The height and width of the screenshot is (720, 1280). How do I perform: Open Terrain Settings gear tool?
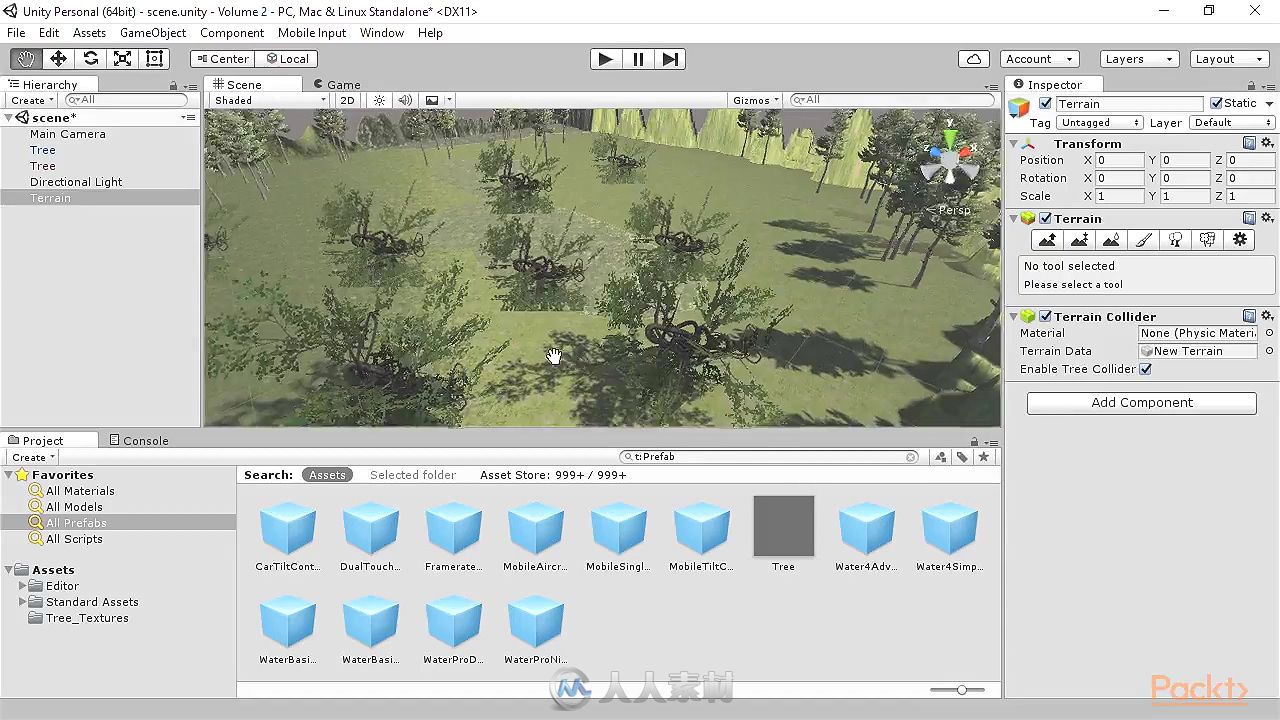point(1240,240)
